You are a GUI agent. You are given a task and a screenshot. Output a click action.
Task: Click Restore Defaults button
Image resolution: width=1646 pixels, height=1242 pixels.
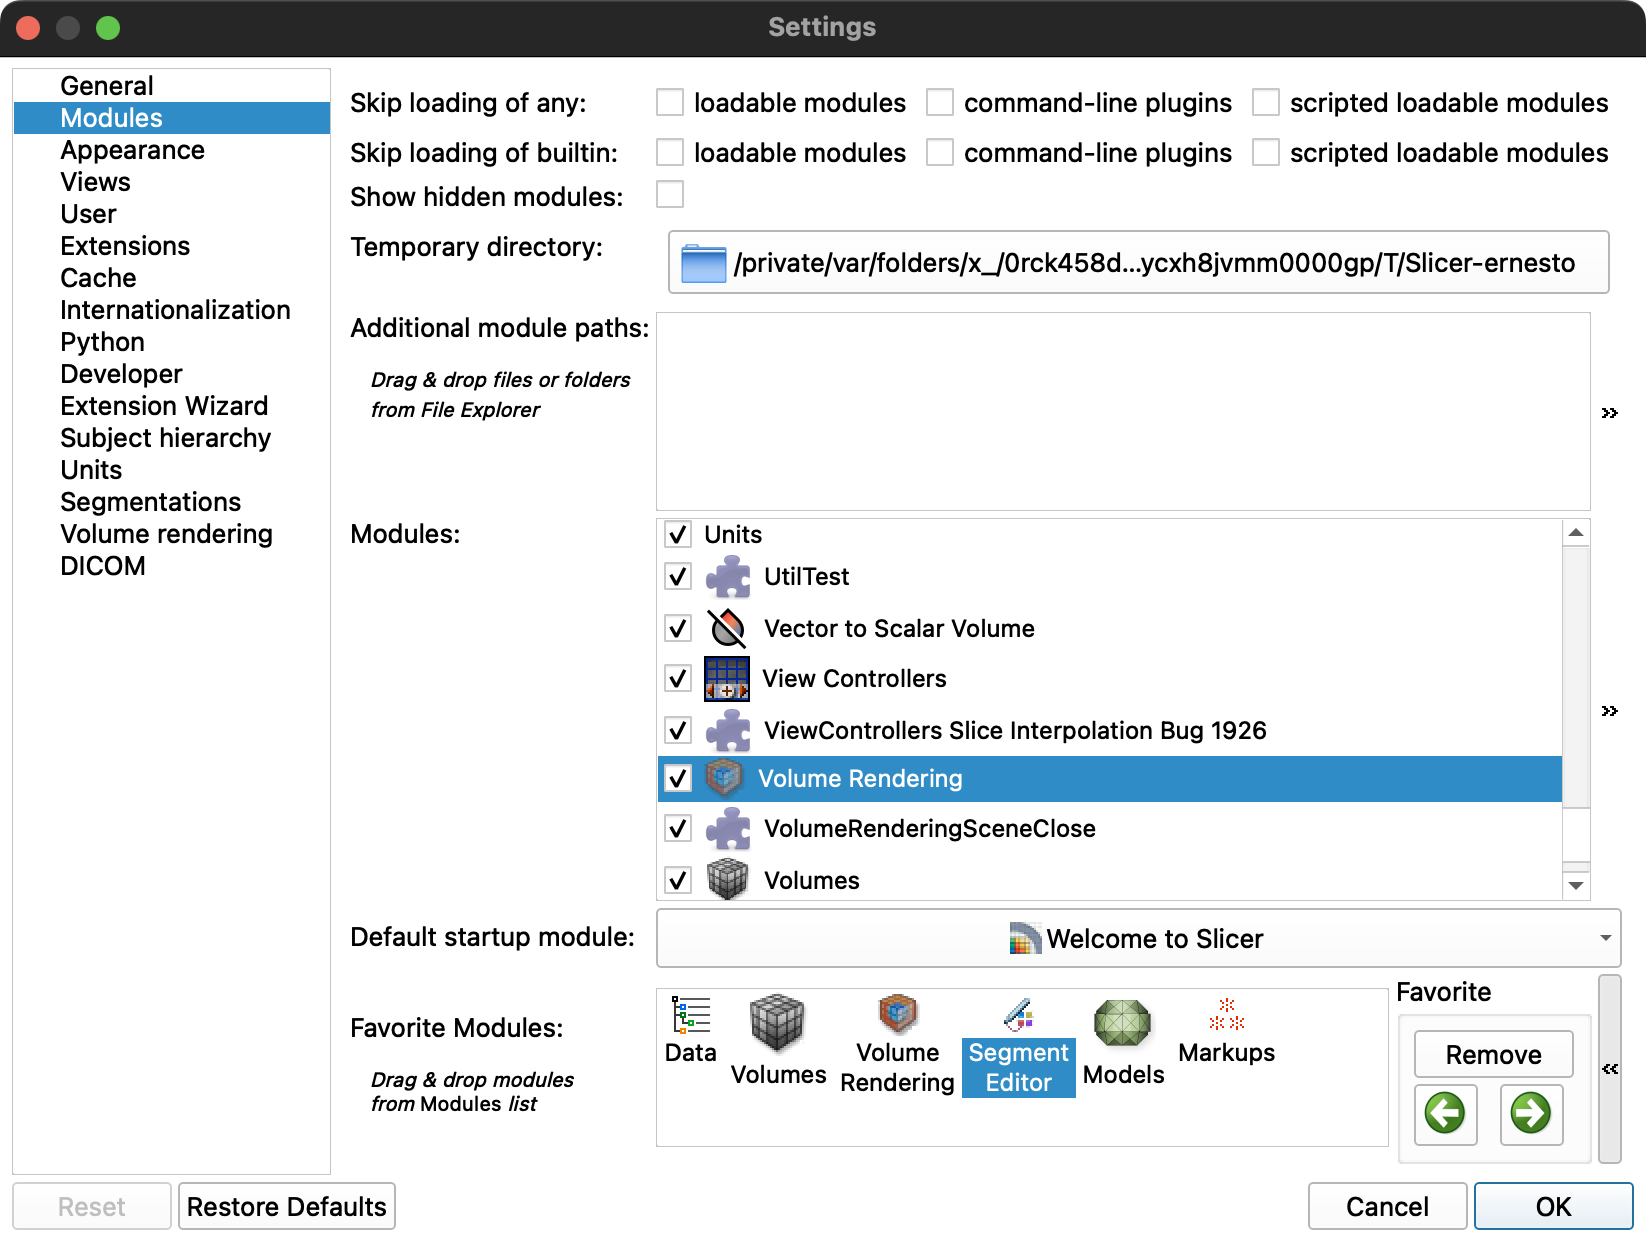287,1206
